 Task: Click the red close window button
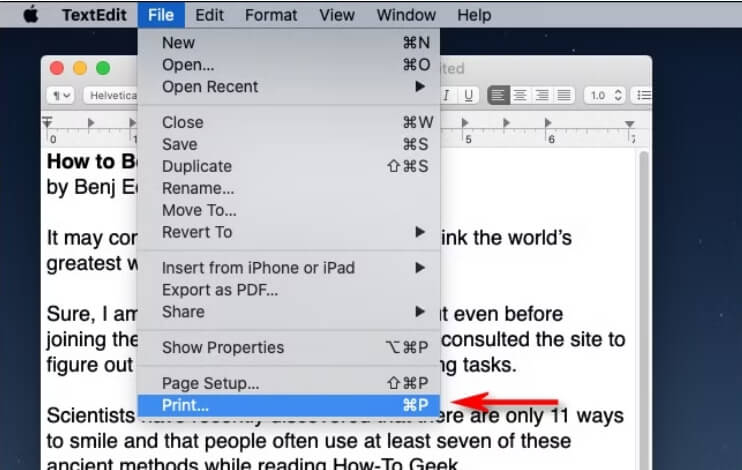[57, 68]
